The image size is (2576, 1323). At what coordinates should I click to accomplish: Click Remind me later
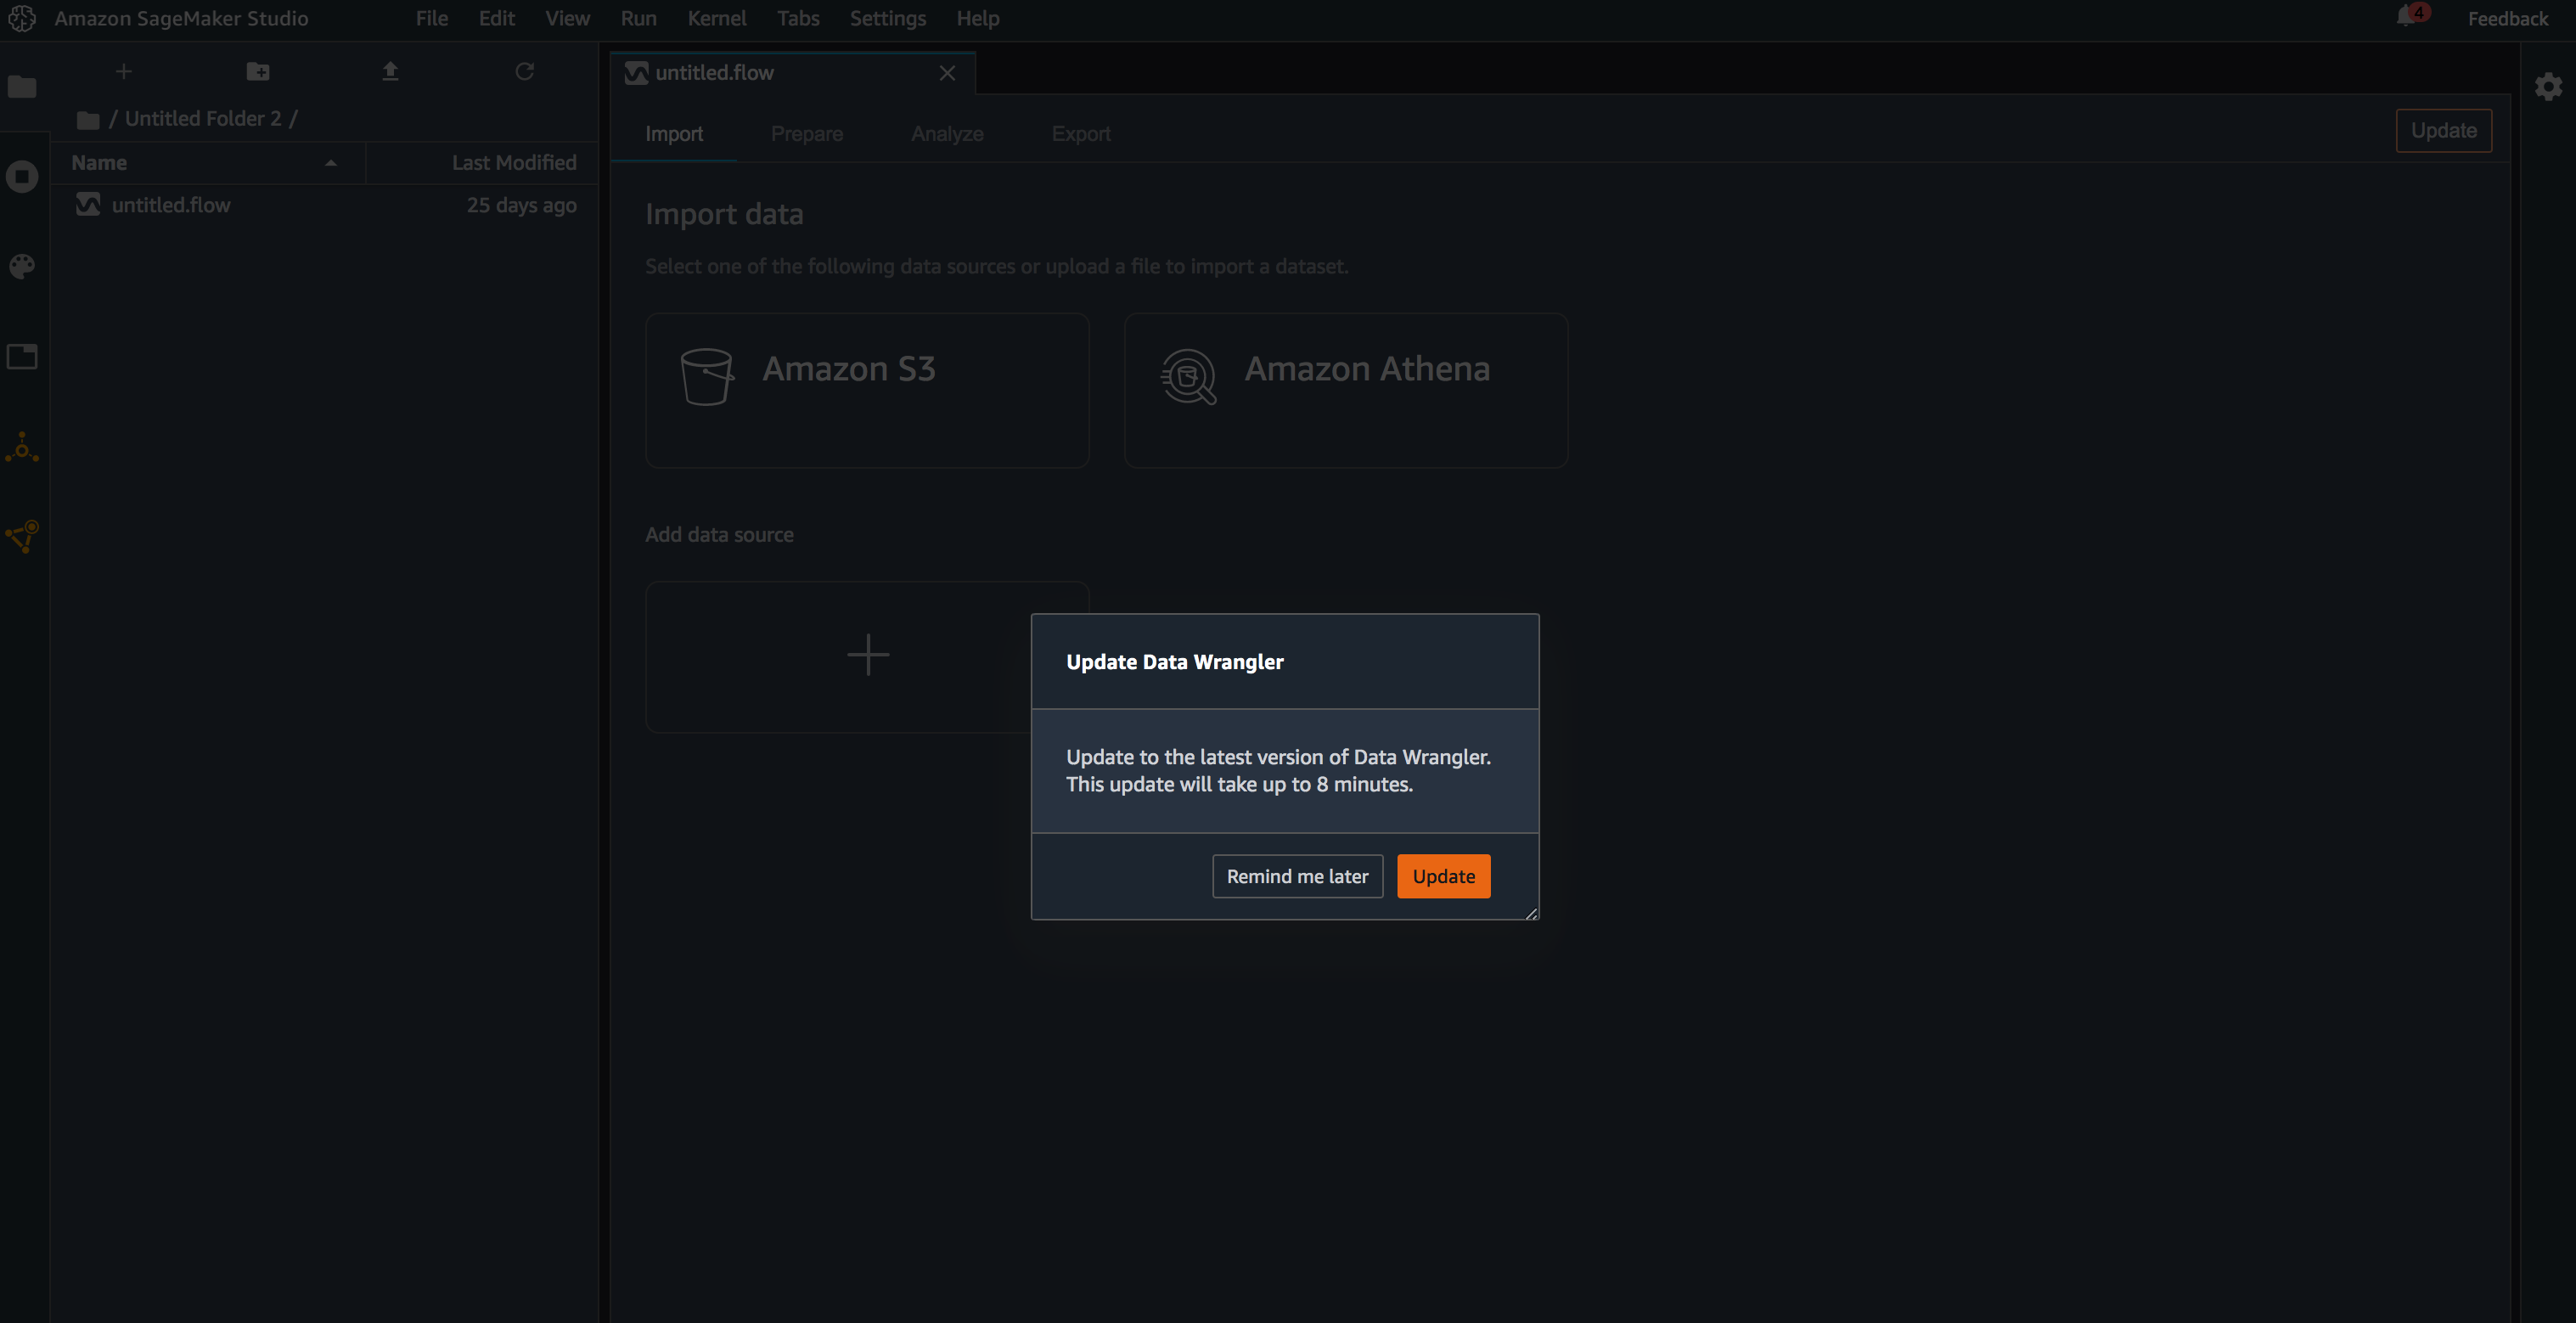click(1297, 876)
